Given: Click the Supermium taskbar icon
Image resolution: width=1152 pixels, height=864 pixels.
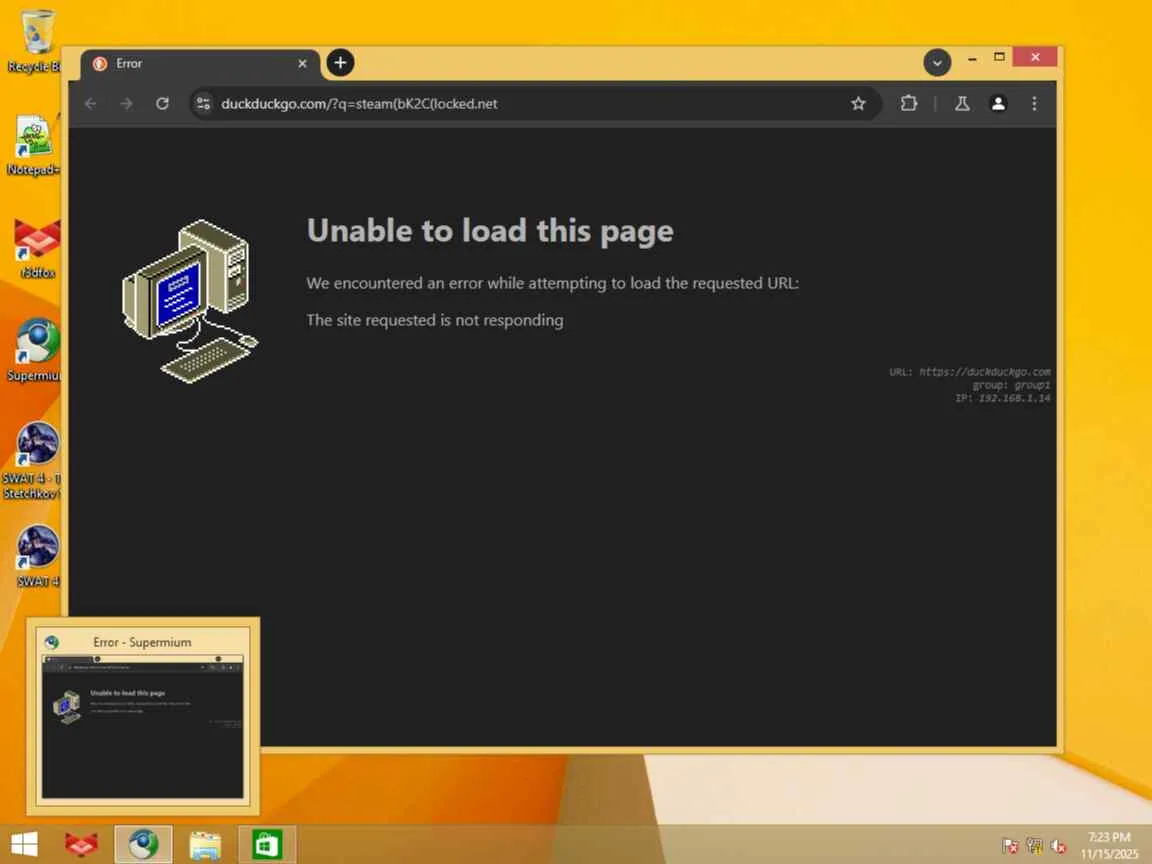Looking at the screenshot, I should 143,844.
